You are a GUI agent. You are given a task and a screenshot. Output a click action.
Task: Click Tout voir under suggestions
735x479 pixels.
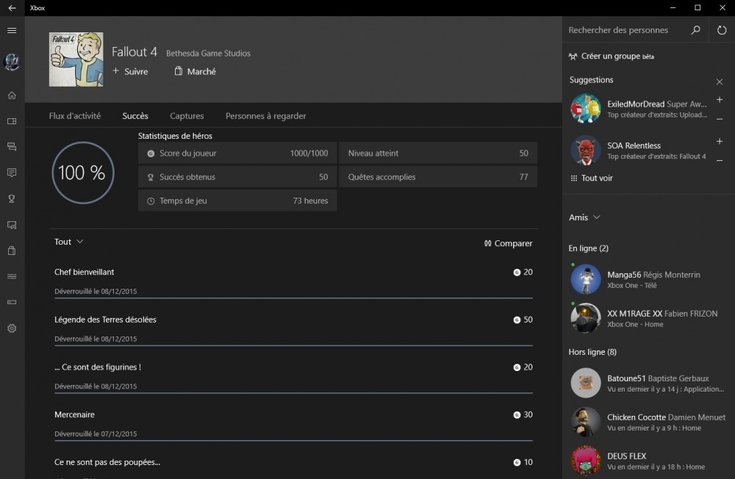592,178
